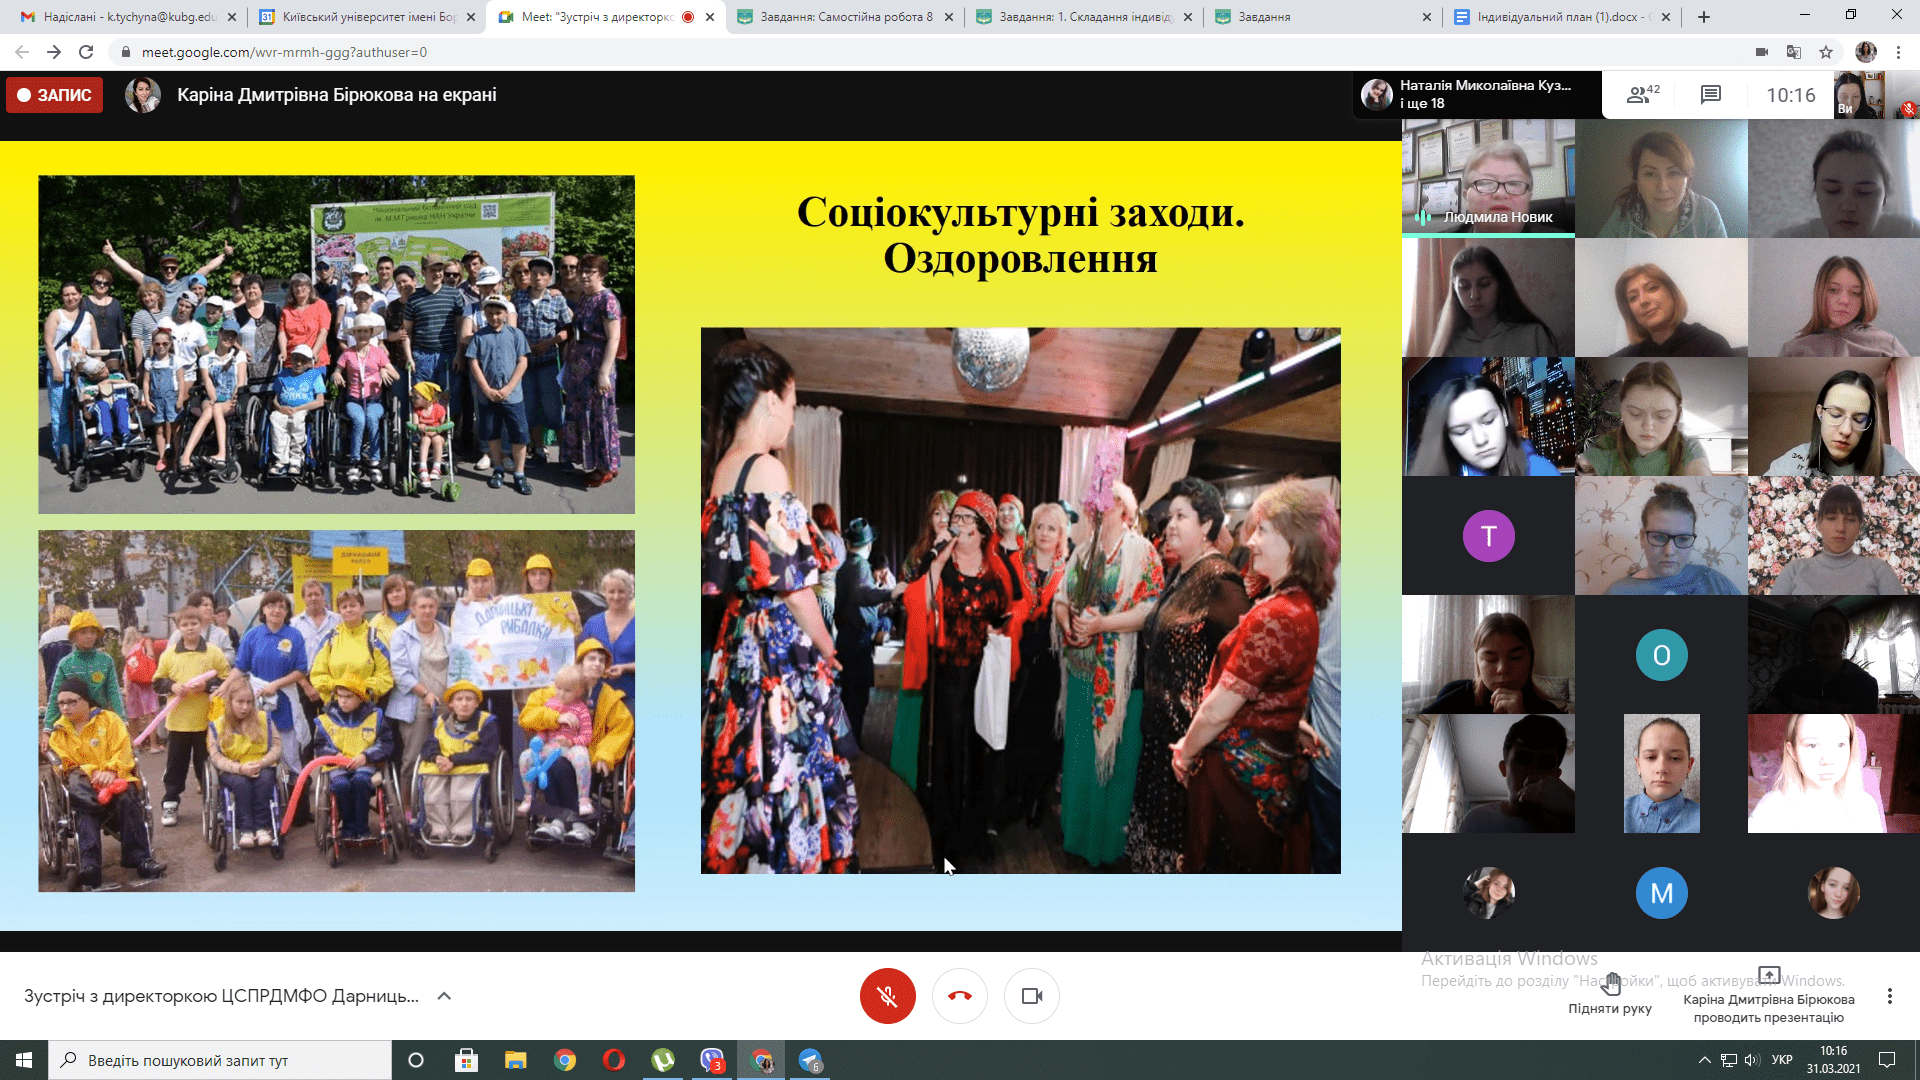Toggle the microphone mute button

click(x=887, y=996)
